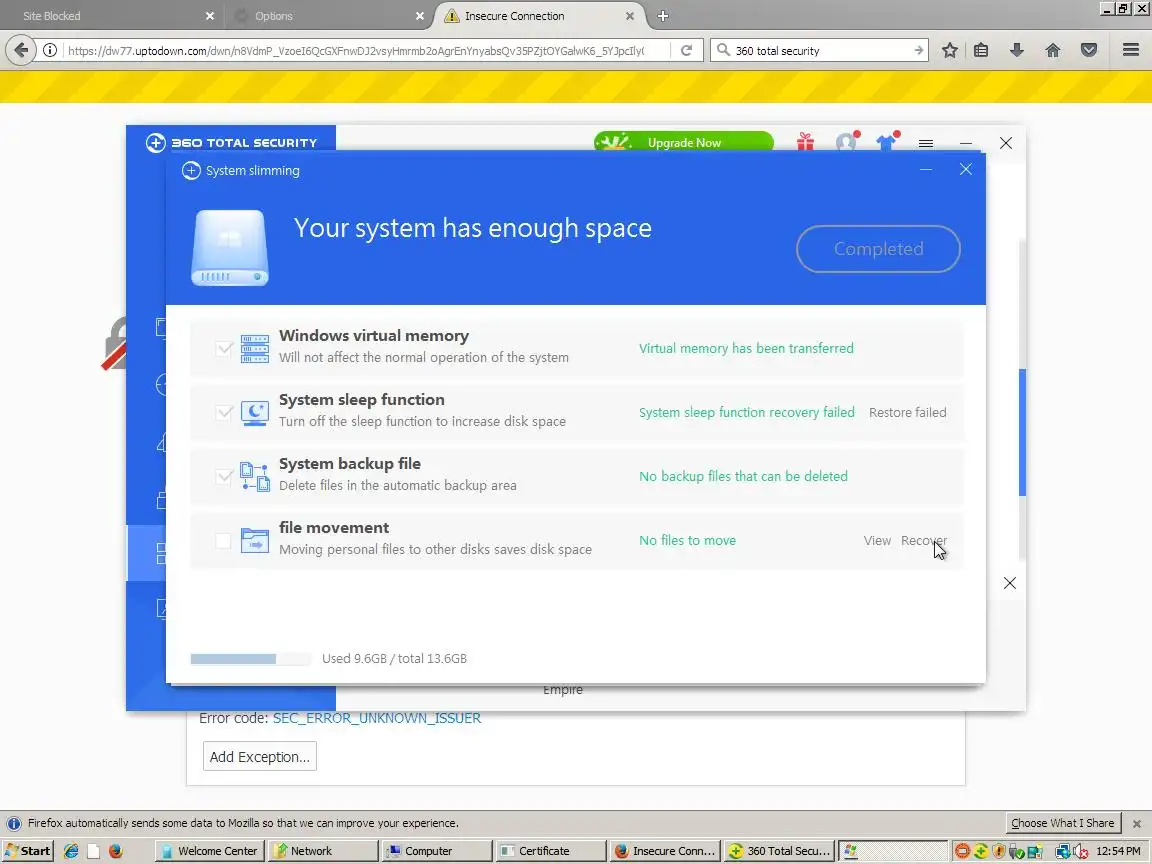Open the Pocket icon in Firefox toolbar
Viewport: 1152px width, 864px height.
tap(1089, 50)
